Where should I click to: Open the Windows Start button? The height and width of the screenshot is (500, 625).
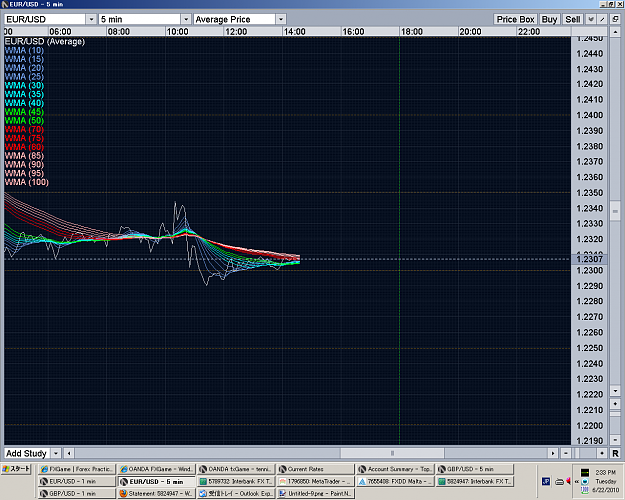(x=16, y=469)
